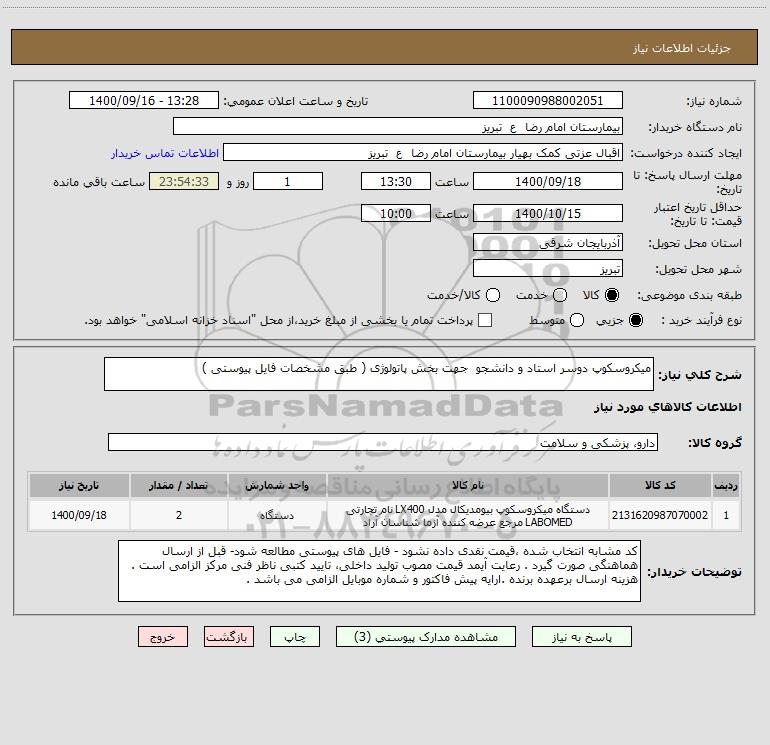
Task: Click the remaining time countdown 23:54:33
Action: pos(184,181)
